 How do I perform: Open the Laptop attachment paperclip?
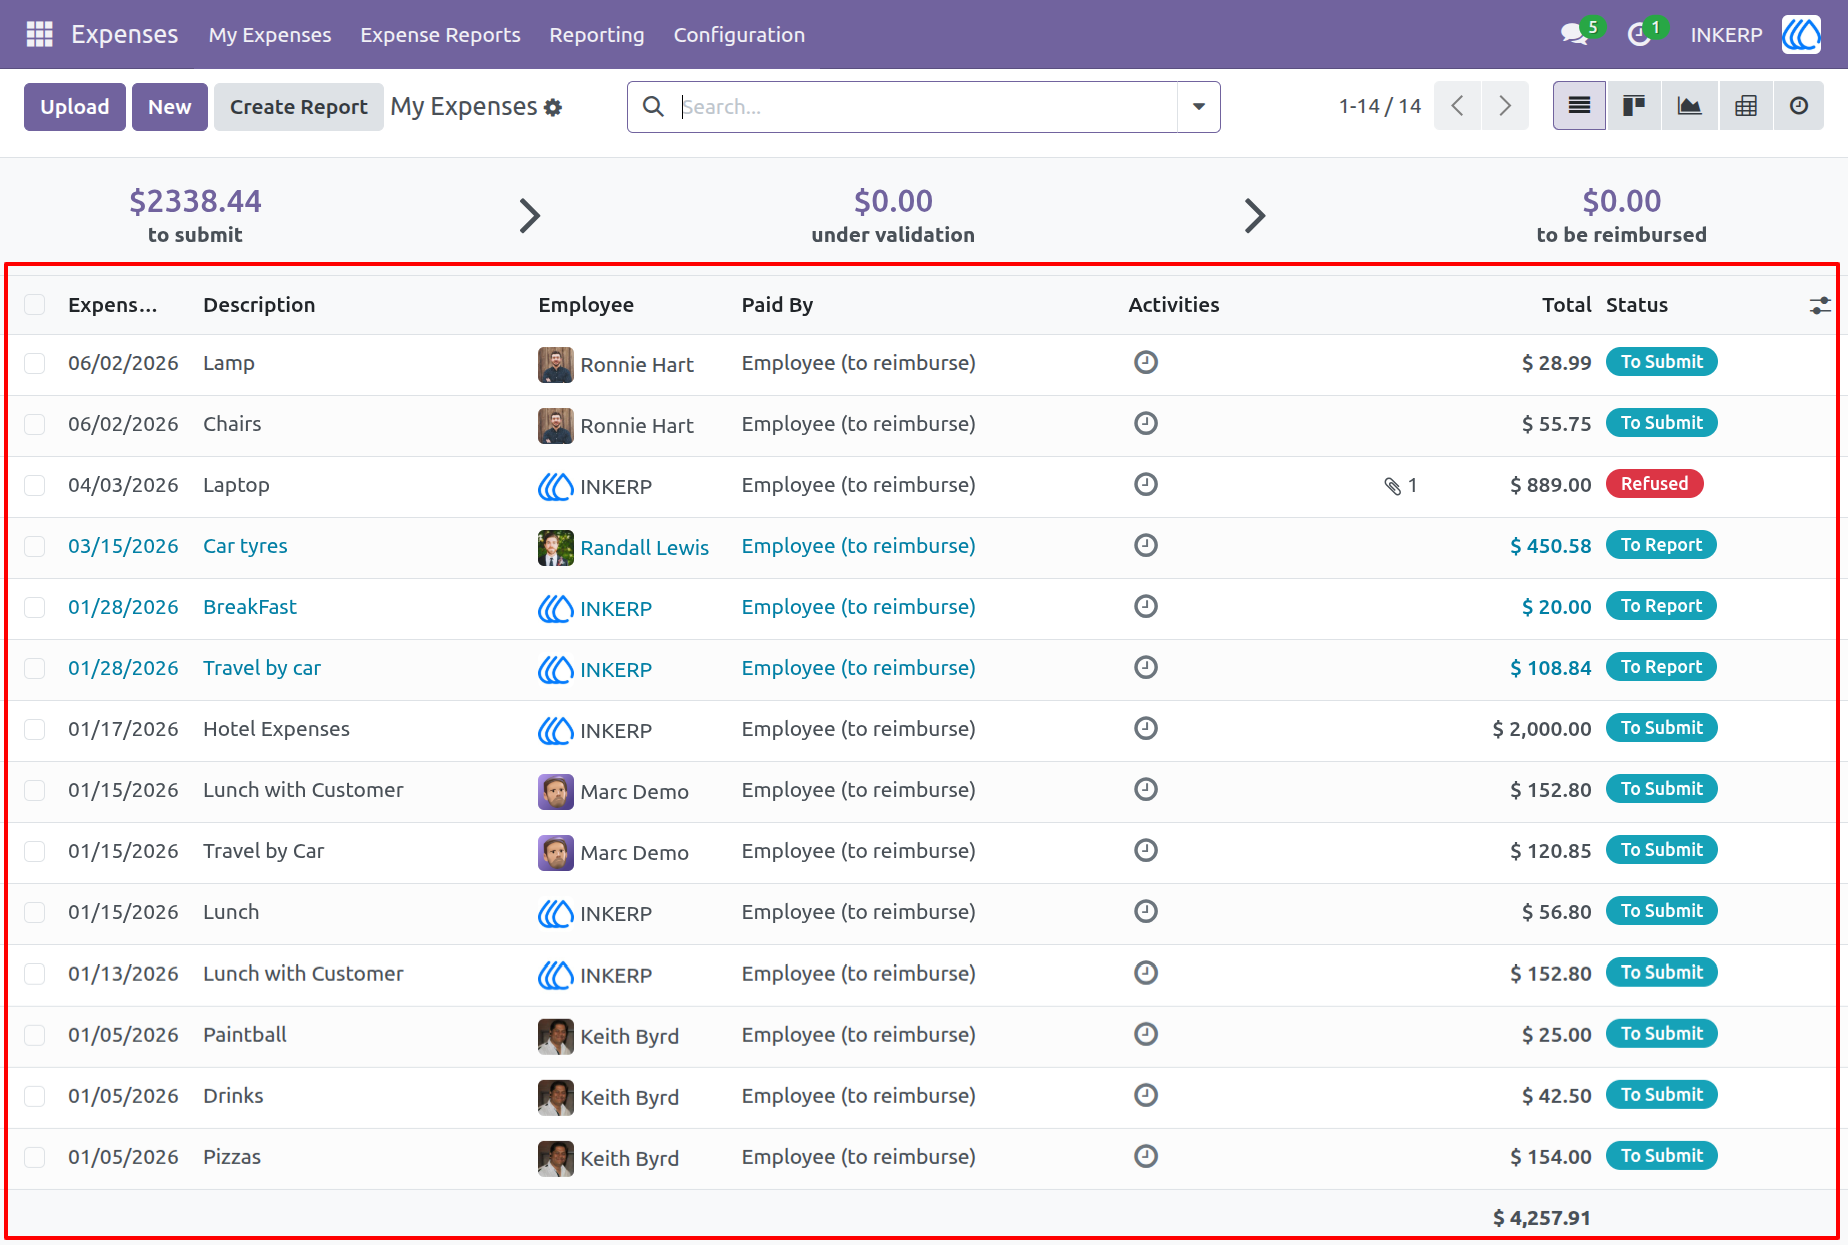point(1393,486)
